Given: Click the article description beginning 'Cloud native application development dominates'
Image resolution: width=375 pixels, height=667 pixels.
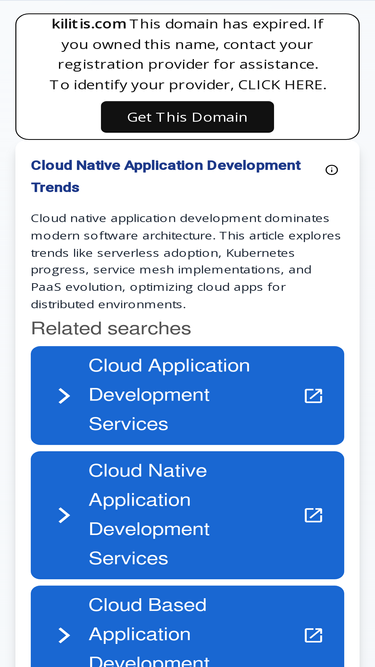Looking at the screenshot, I should 186,261.
